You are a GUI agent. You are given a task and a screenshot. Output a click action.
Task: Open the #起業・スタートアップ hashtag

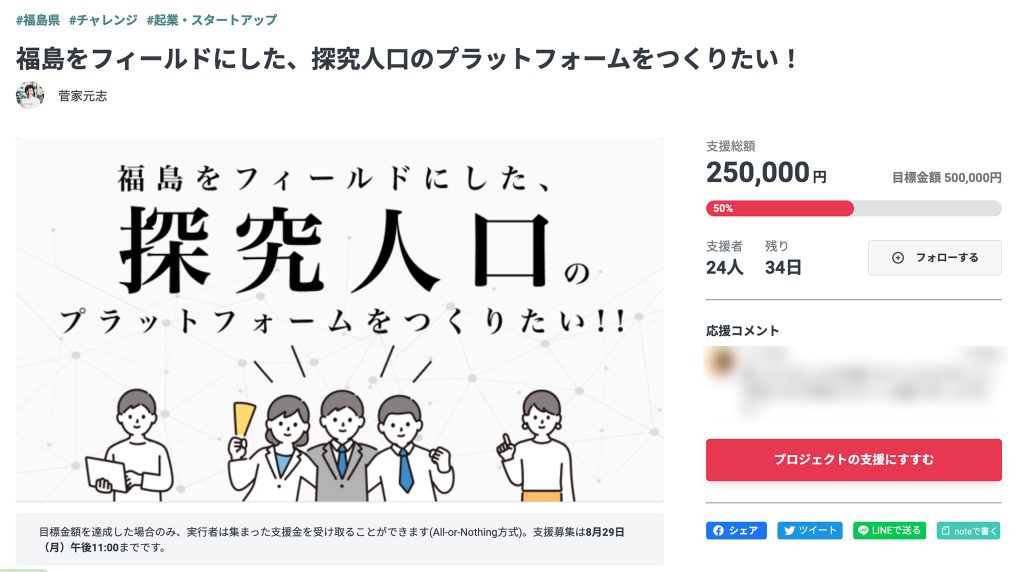pyautogui.click(x=212, y=20)
